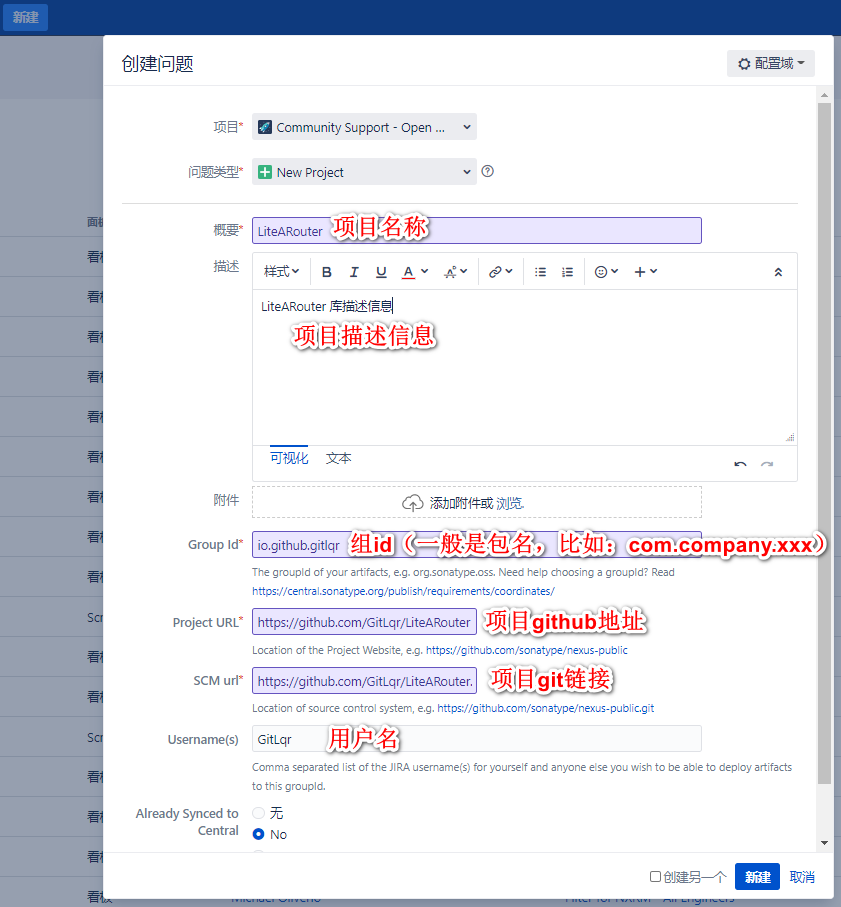Focus the Group Id input field

(x=477, y=545)
